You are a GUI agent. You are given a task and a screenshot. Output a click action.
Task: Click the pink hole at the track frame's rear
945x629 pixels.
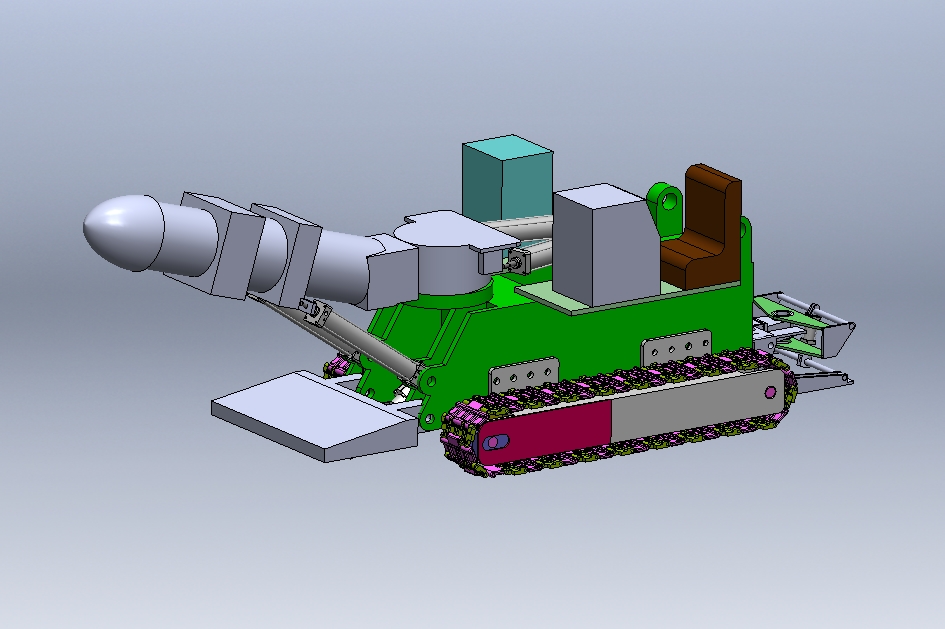coord(770,393)
